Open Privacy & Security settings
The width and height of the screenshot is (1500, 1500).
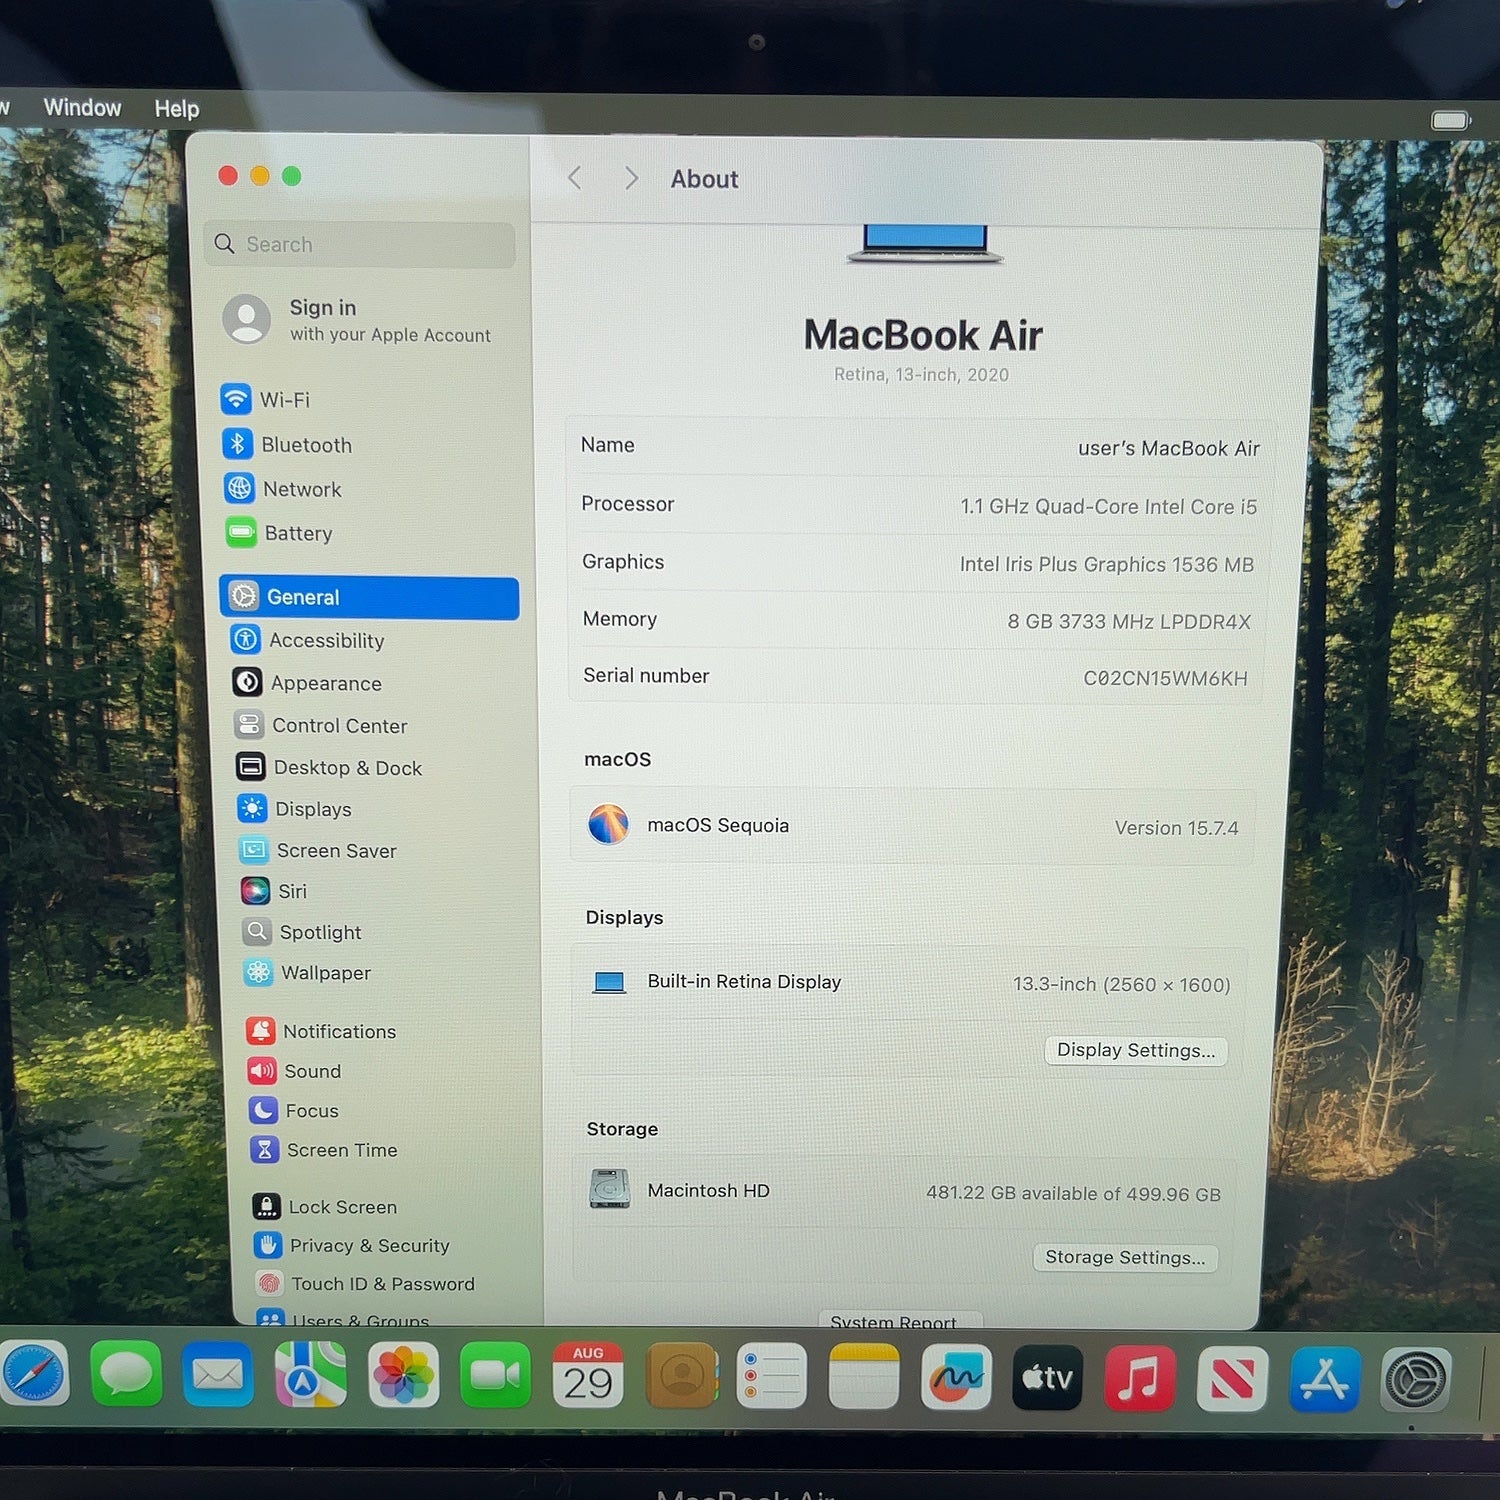coord(352,1245)
